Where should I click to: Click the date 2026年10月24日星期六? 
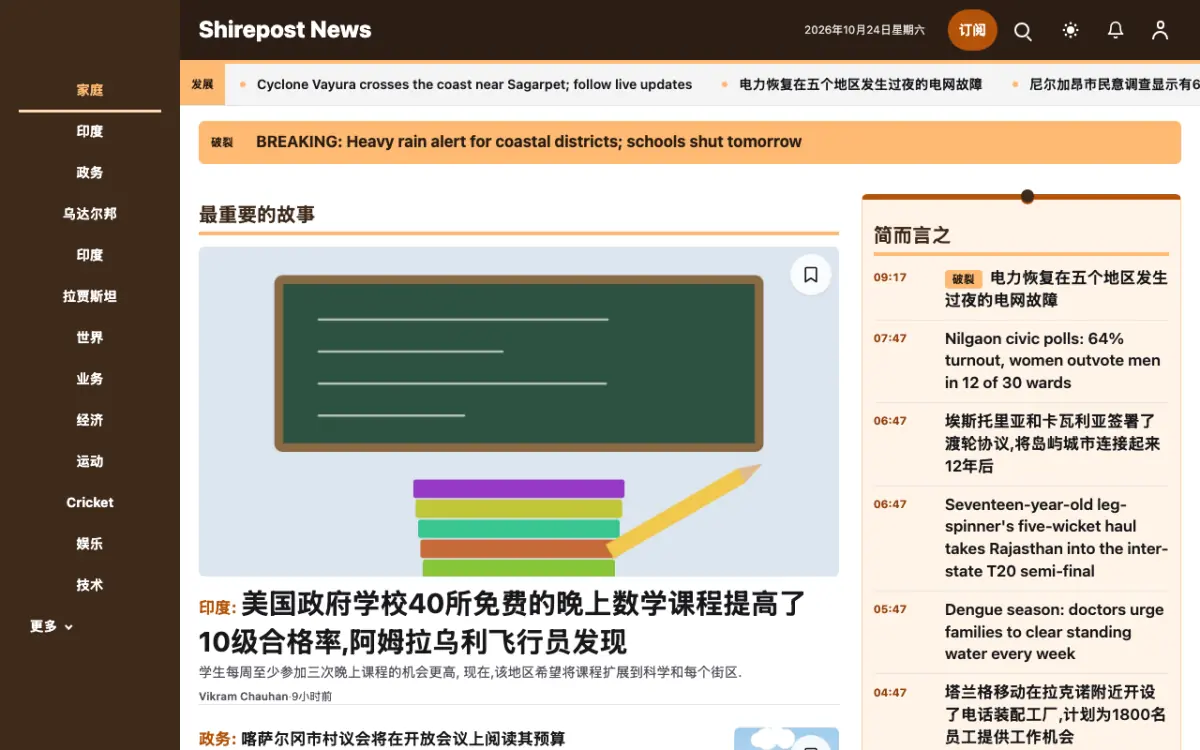pyautogui.click(x=865, y=30)
